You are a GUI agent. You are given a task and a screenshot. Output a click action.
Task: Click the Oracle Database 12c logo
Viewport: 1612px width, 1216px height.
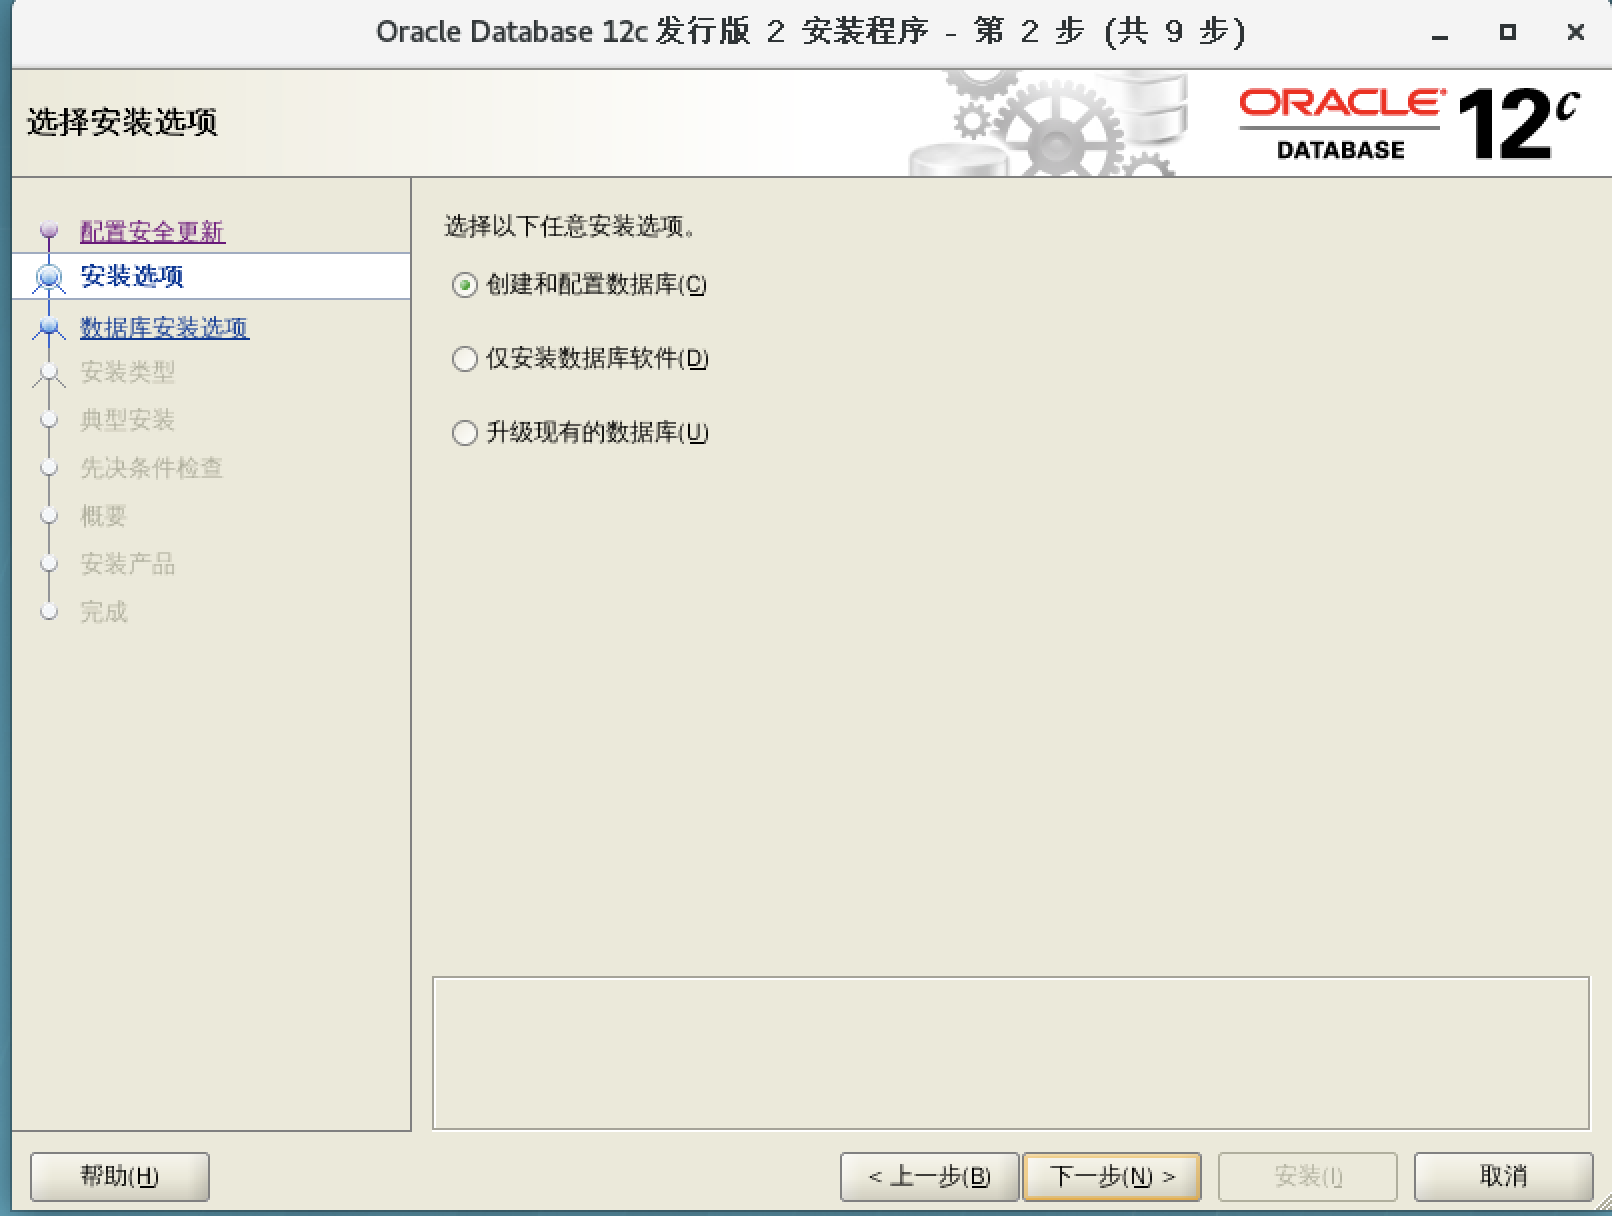pos(1400,120)
